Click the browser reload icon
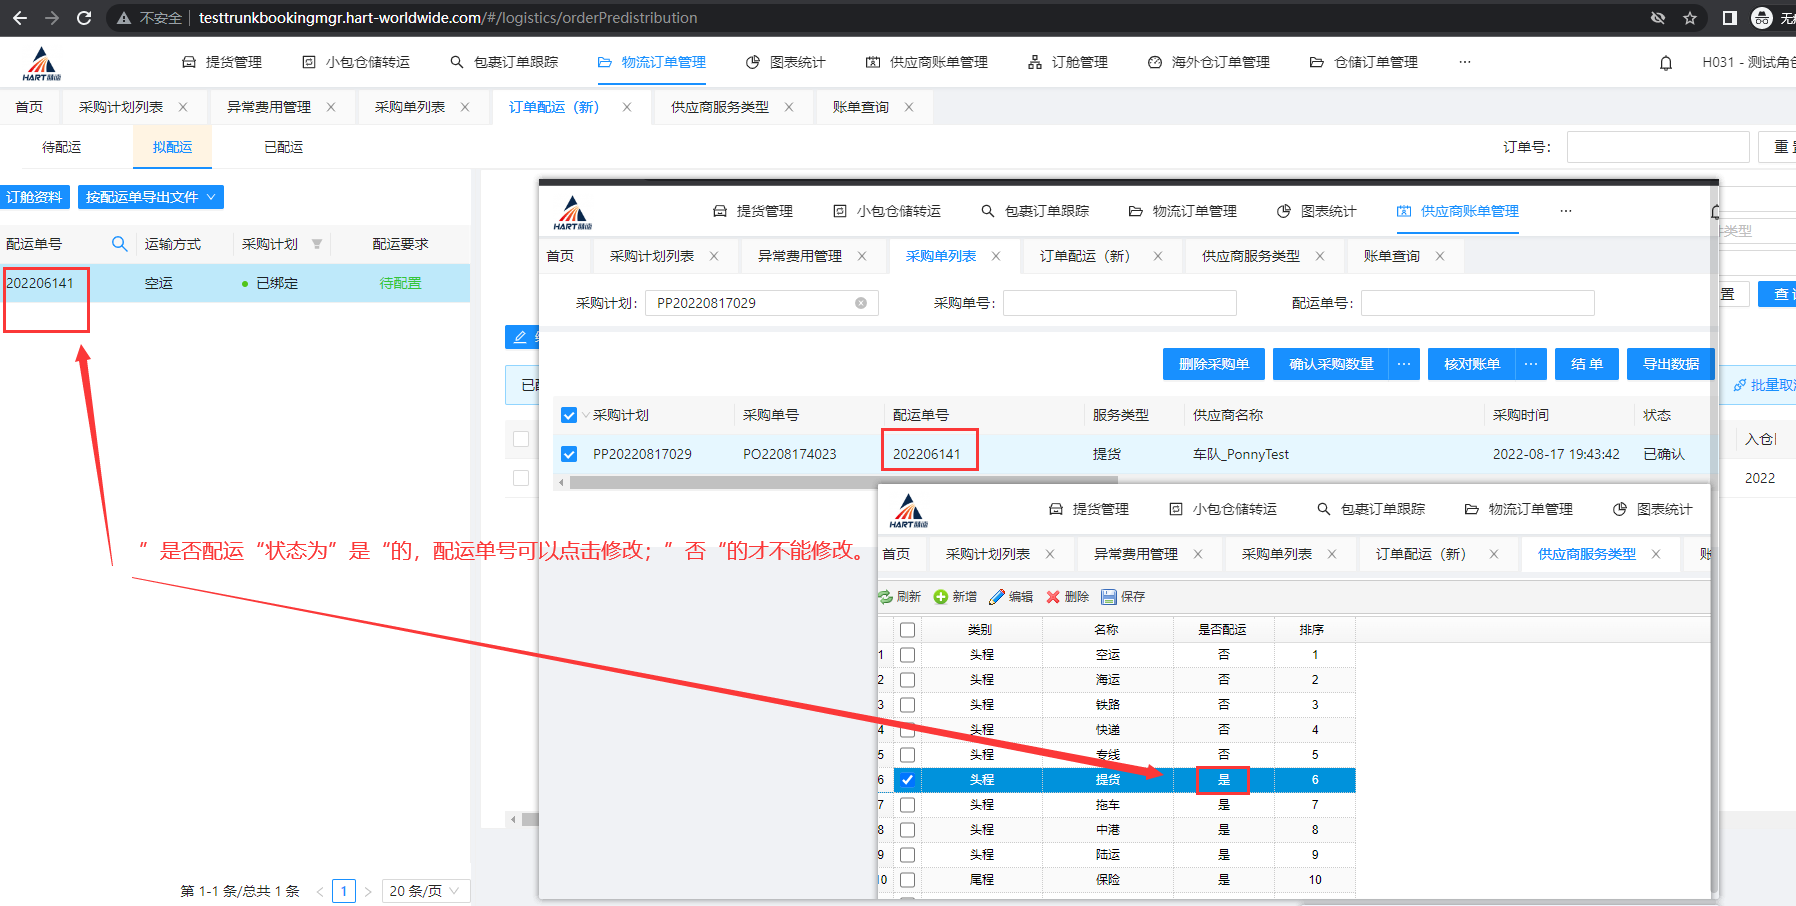The image size is (1796, 906). coord(84,18)
